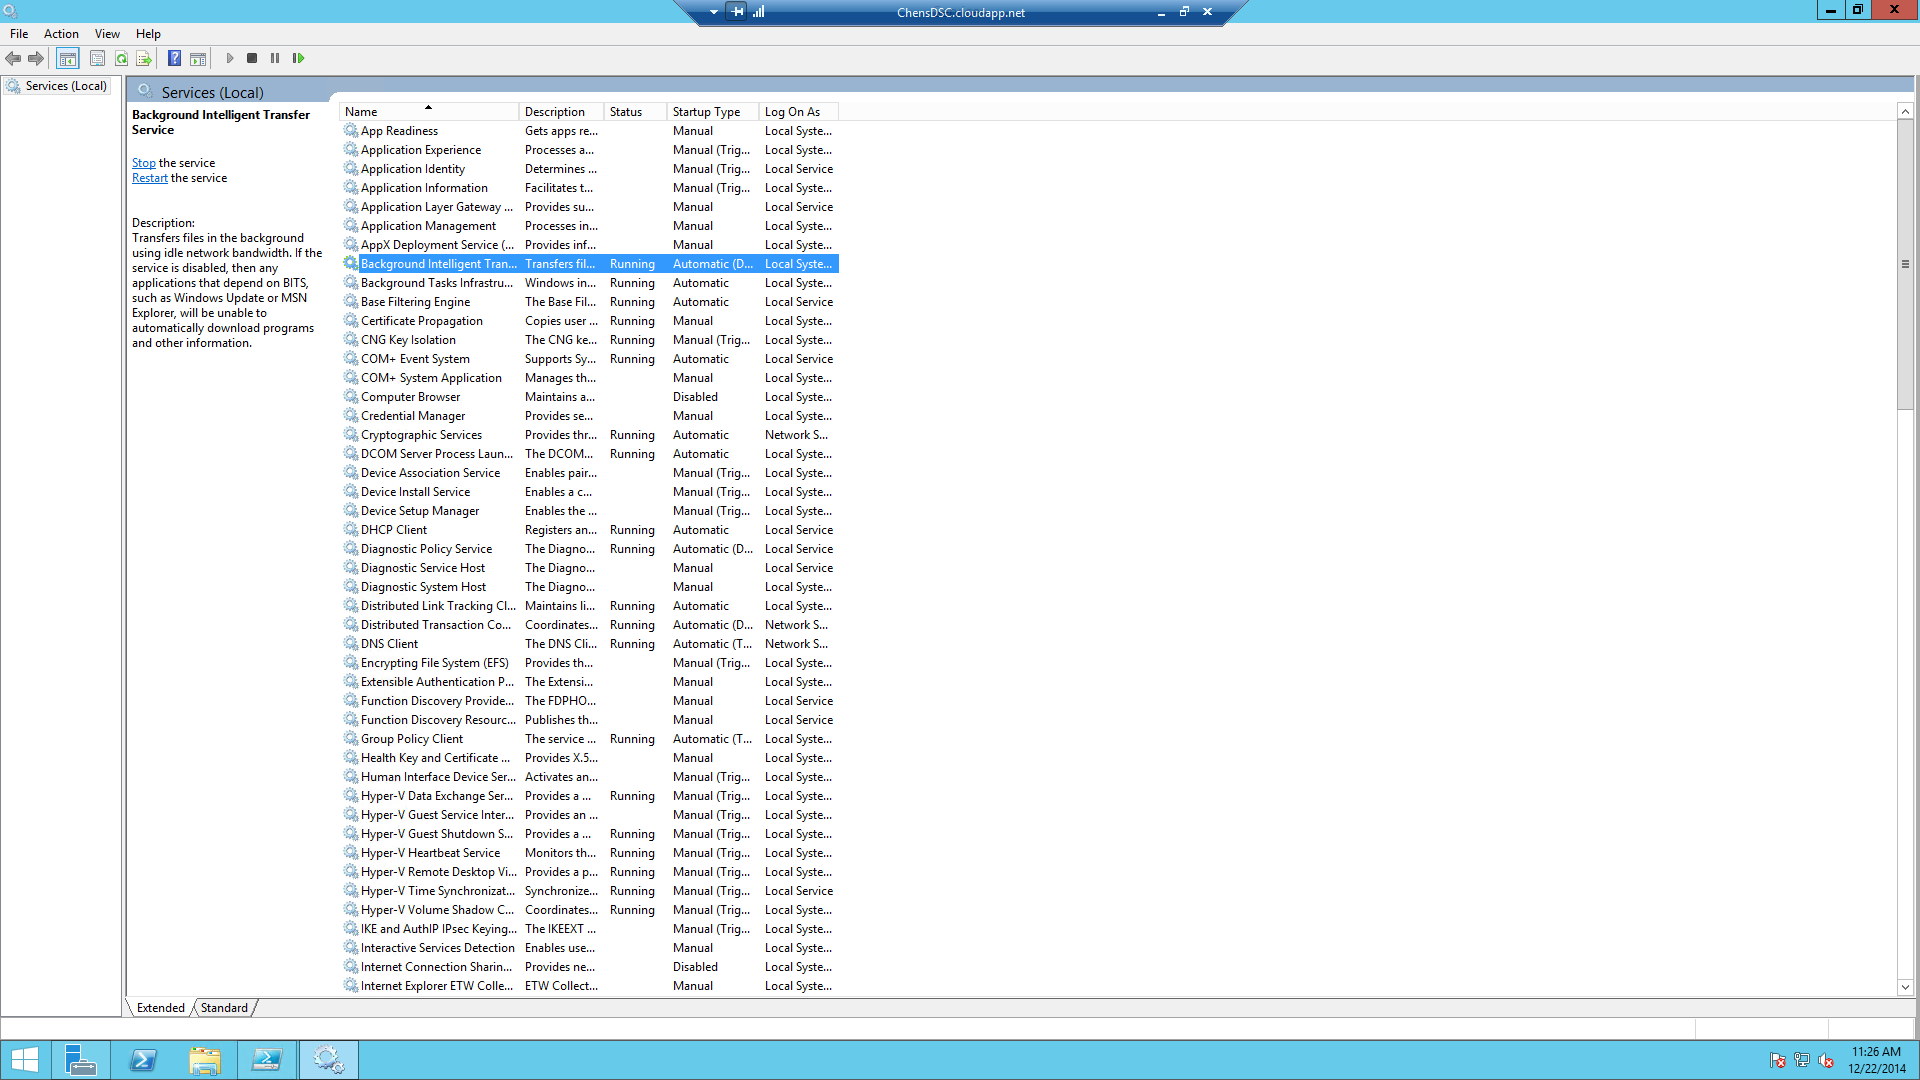Select the DHCP Client service

(x=589, y=530)
